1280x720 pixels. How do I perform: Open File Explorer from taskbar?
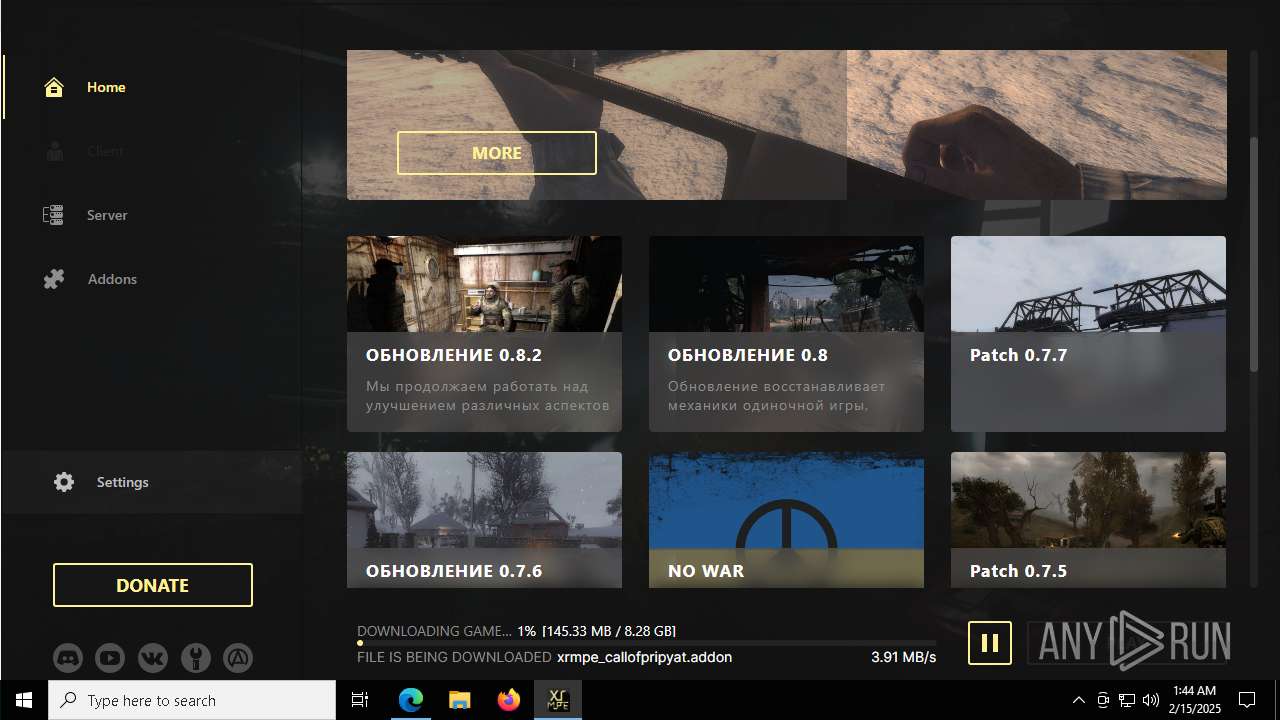[x=459, y=700]
